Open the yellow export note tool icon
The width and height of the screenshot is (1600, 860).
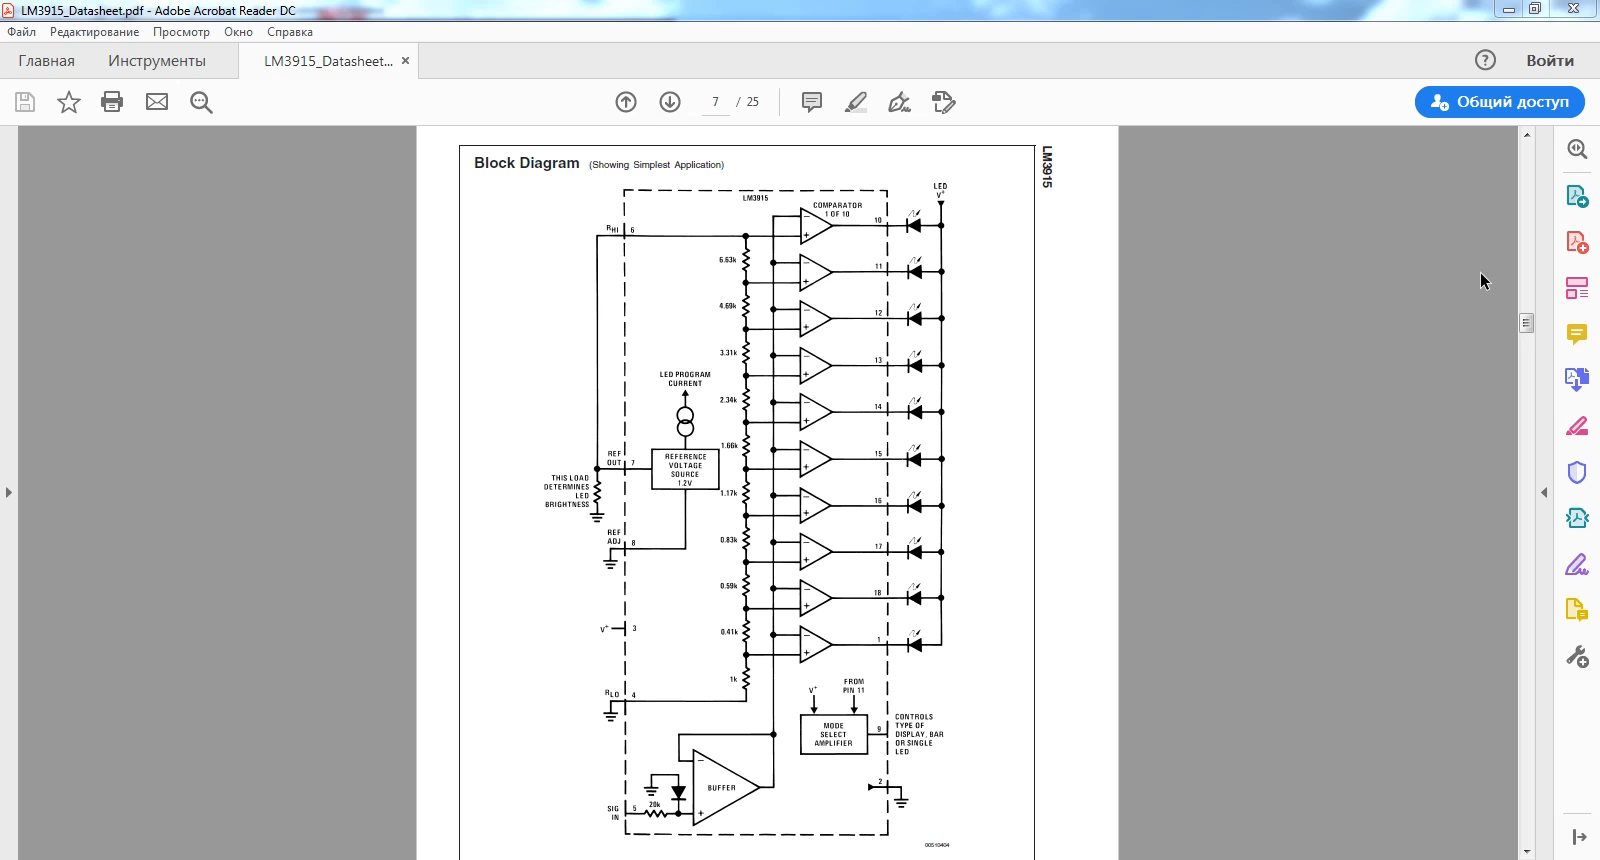[x=1577, y=610]
